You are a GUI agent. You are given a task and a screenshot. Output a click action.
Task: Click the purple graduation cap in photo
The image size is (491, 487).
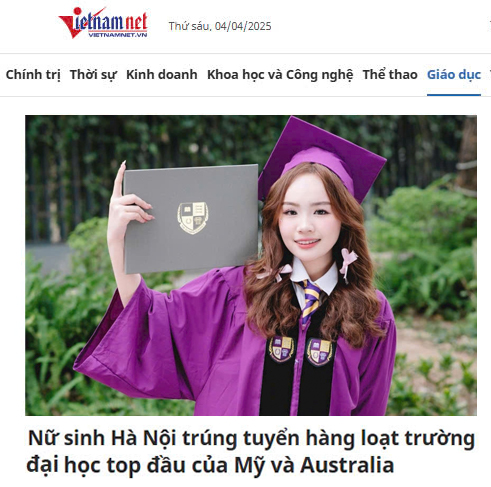[321, 159]
